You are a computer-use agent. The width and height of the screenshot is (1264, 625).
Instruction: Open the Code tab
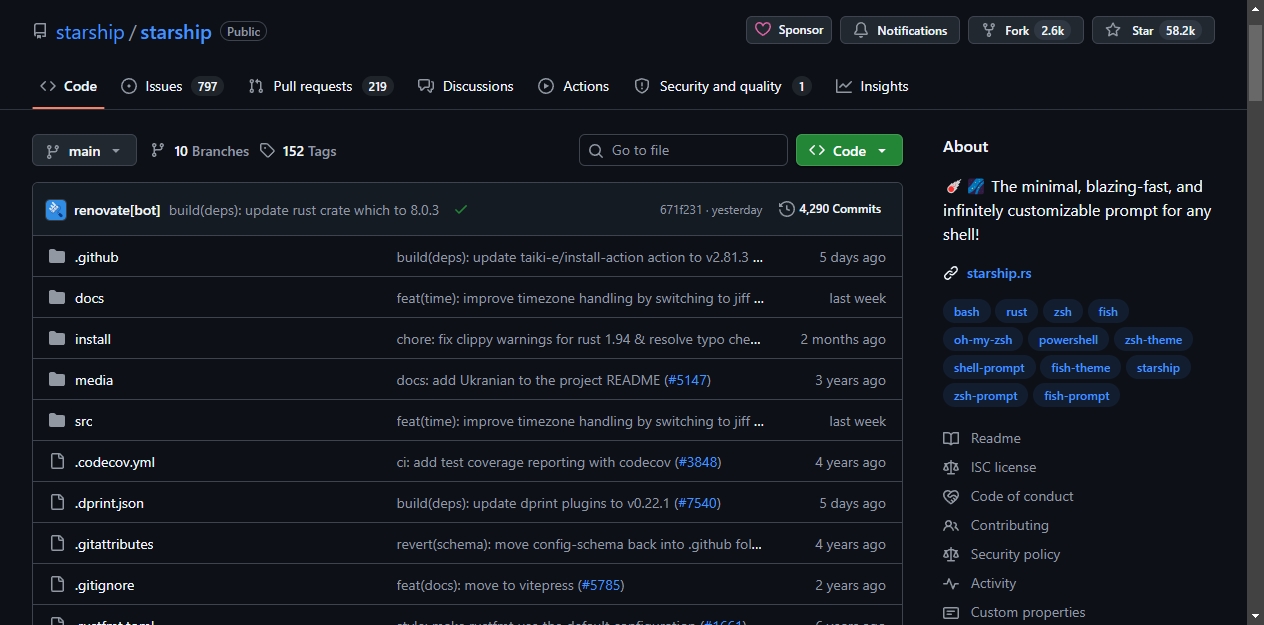[x=68, y=86]
